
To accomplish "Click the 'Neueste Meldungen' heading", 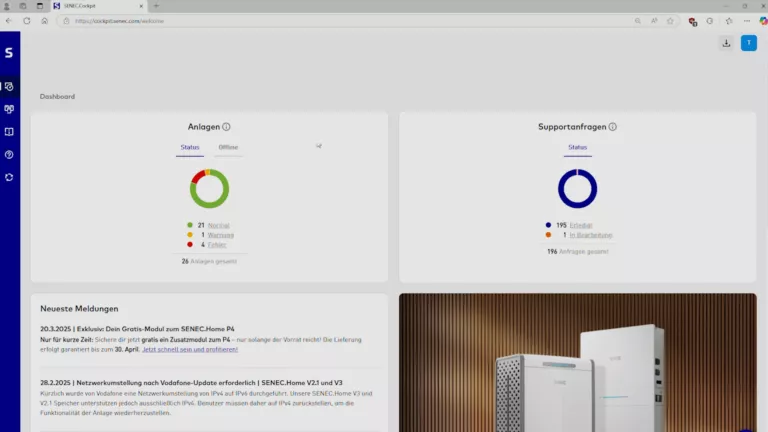I will coord(79,309).
